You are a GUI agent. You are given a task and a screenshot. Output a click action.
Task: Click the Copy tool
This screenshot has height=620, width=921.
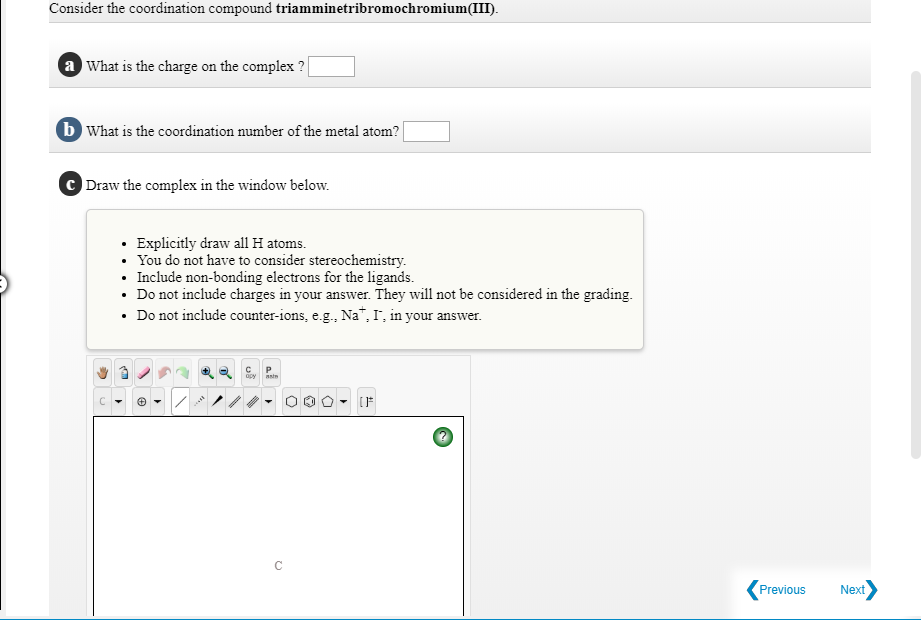point(250,372)
